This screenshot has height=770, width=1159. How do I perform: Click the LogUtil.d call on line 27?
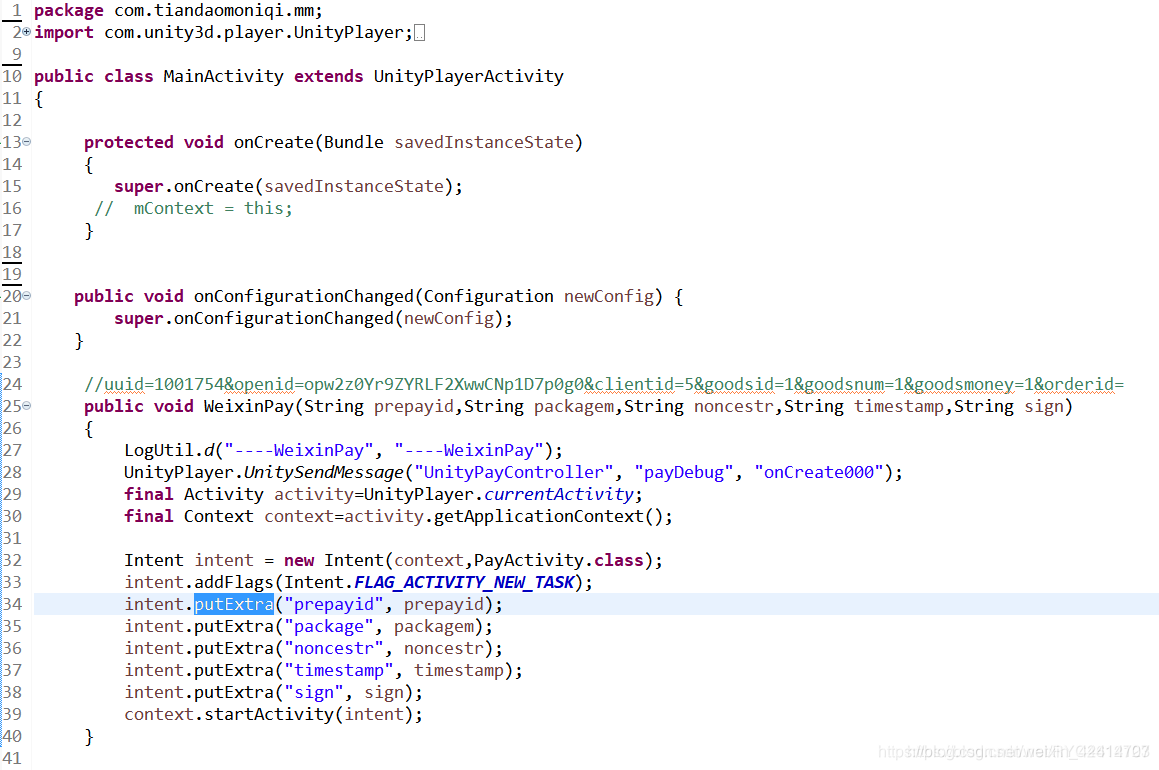point(343,450)
